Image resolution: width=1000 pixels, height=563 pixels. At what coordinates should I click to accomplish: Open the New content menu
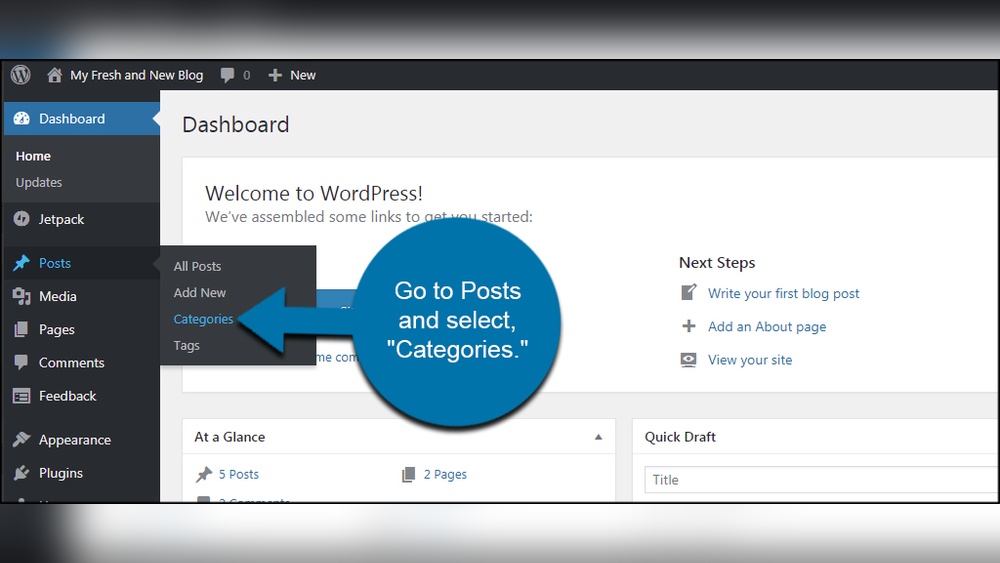[303, 75]
